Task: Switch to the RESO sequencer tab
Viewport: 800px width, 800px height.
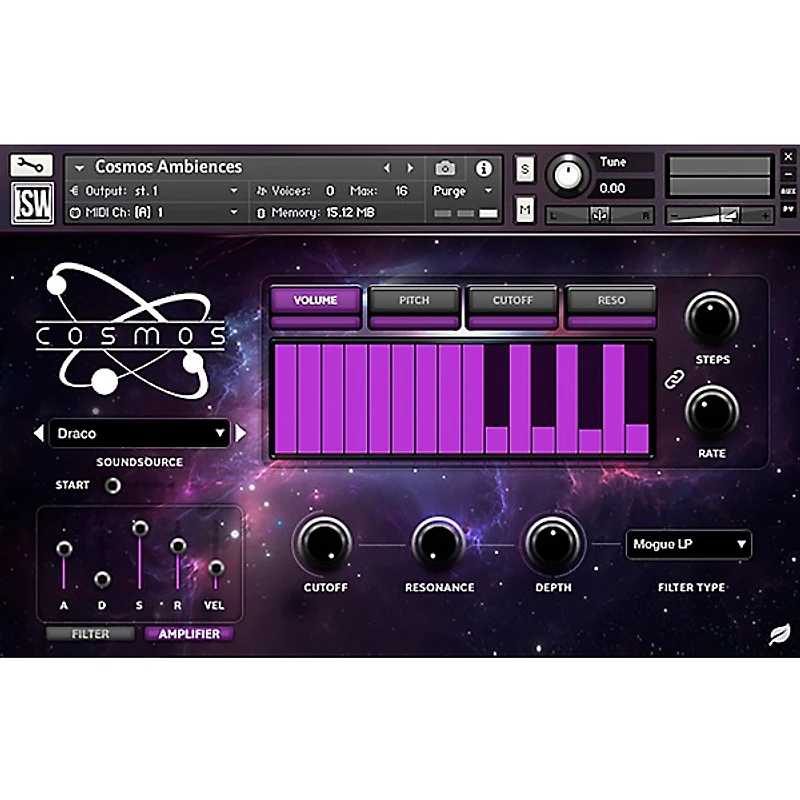Action: click(611, 300)
